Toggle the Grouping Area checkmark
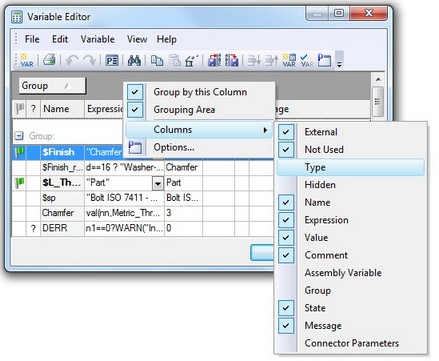 [x=135, y=109]
